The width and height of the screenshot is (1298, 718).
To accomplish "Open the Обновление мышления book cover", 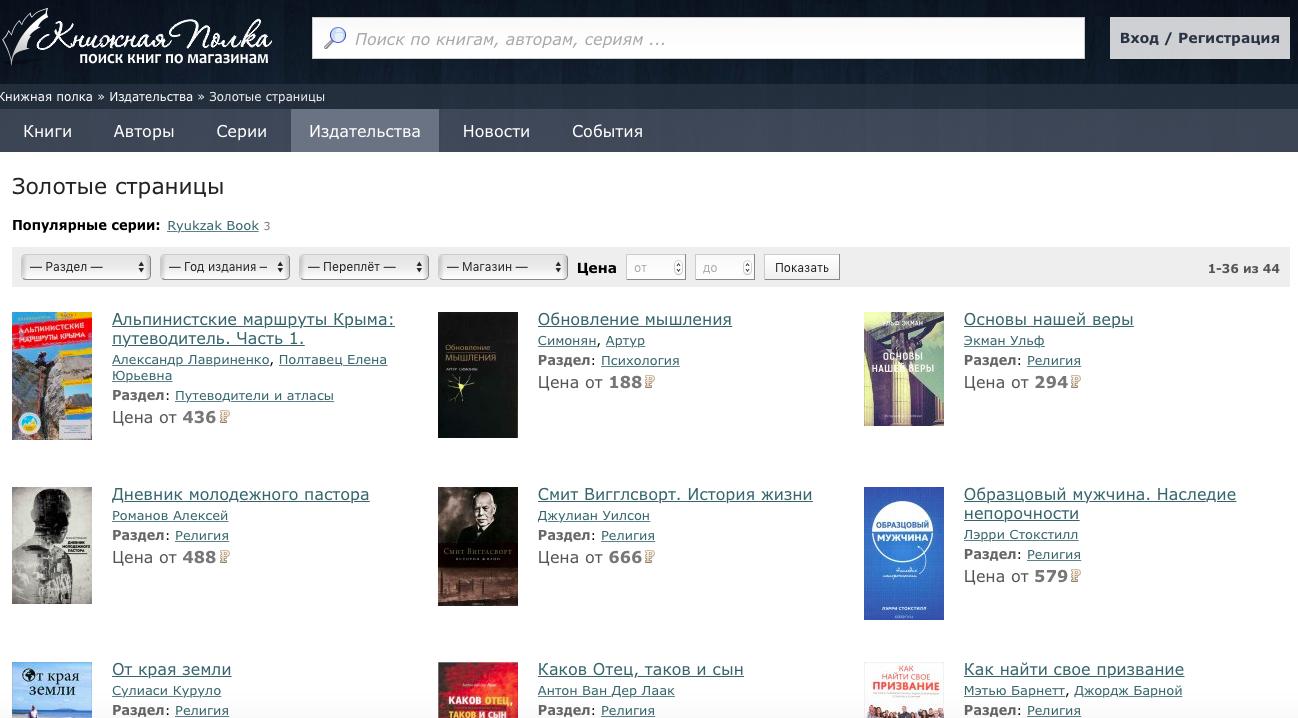I will click(477, 375).
